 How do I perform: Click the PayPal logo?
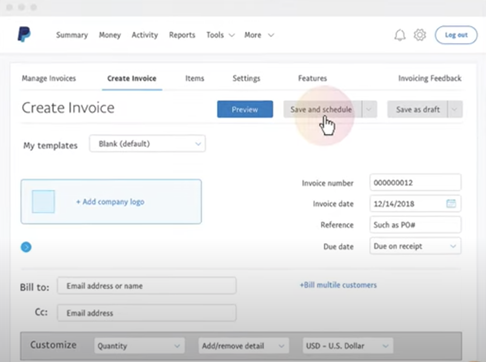(24, 34)
